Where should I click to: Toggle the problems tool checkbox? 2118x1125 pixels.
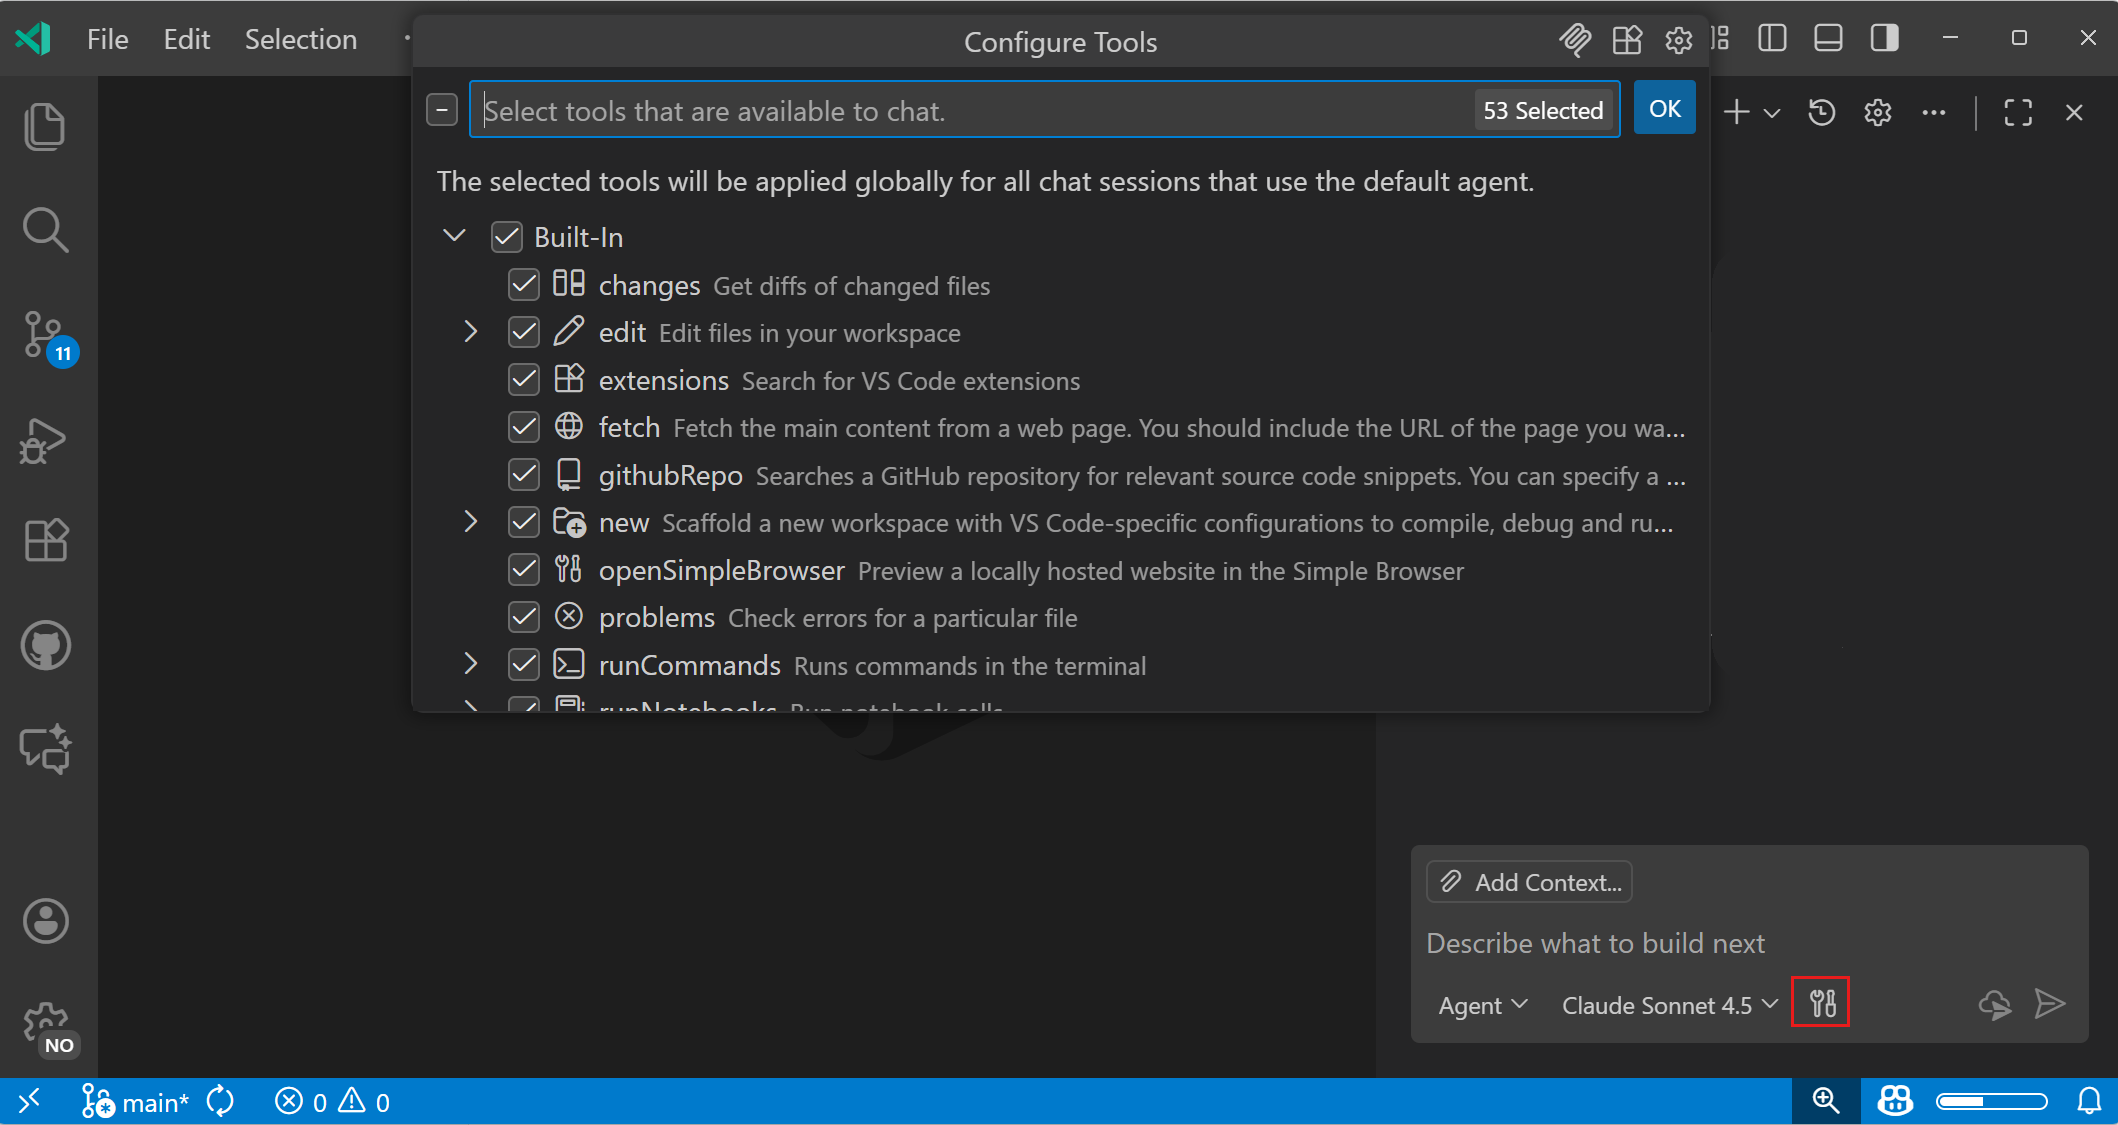click(x=524, y=617)
